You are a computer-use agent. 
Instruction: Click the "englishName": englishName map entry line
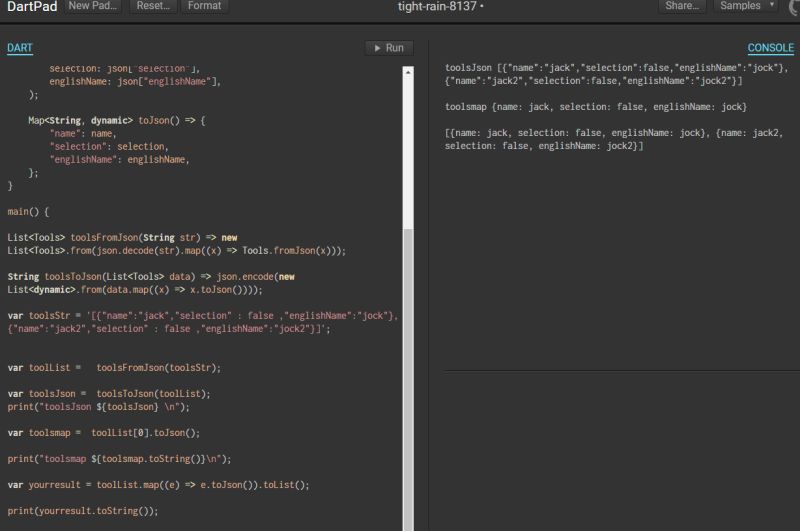[119, 160]
